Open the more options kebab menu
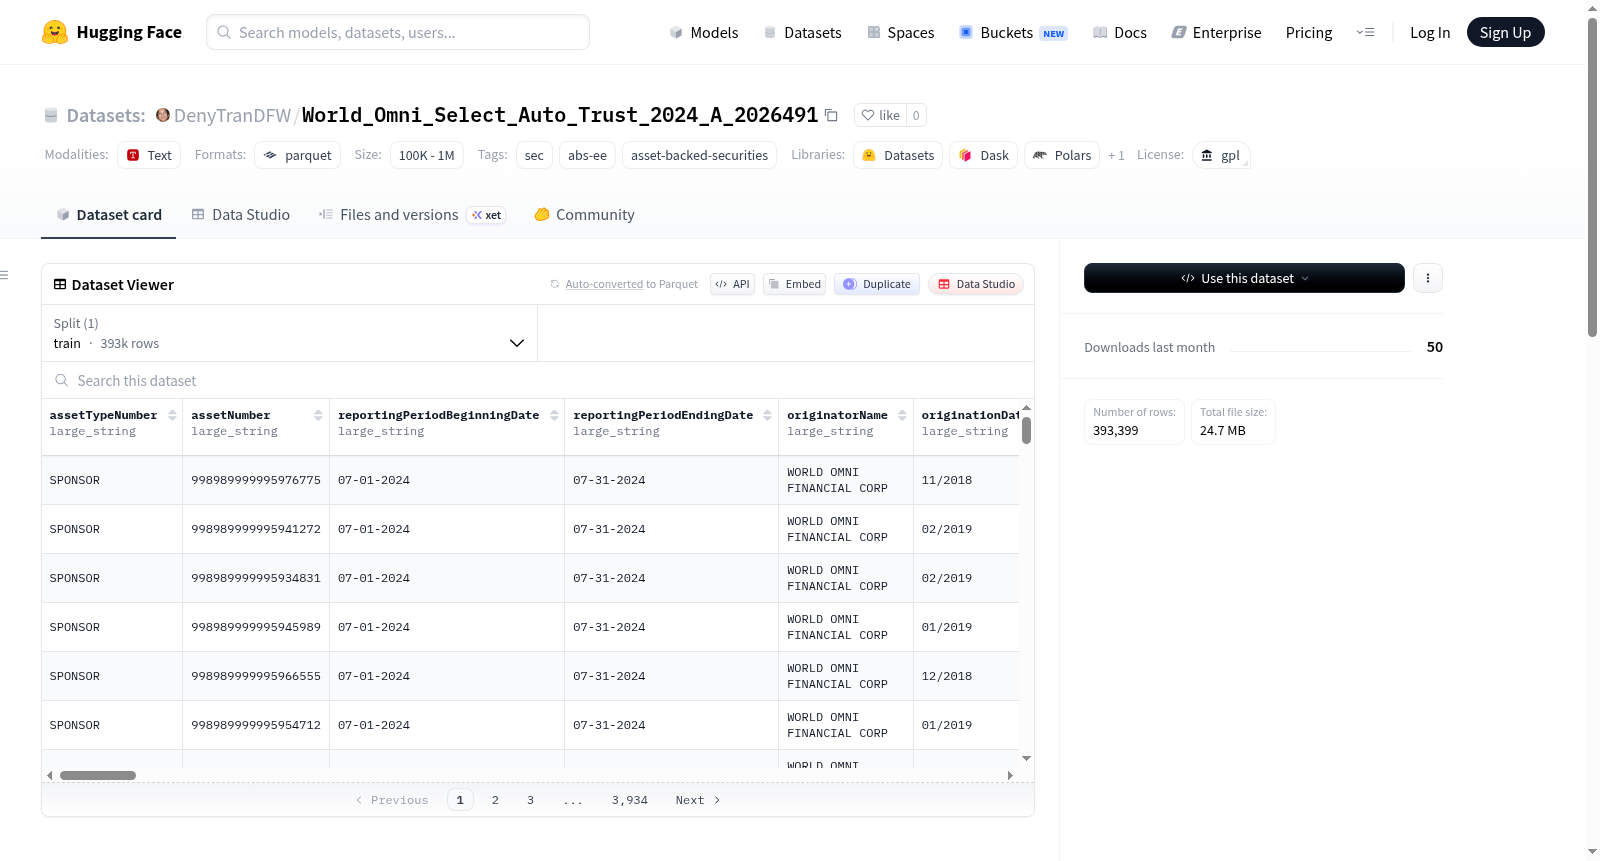 point(1428,278)
